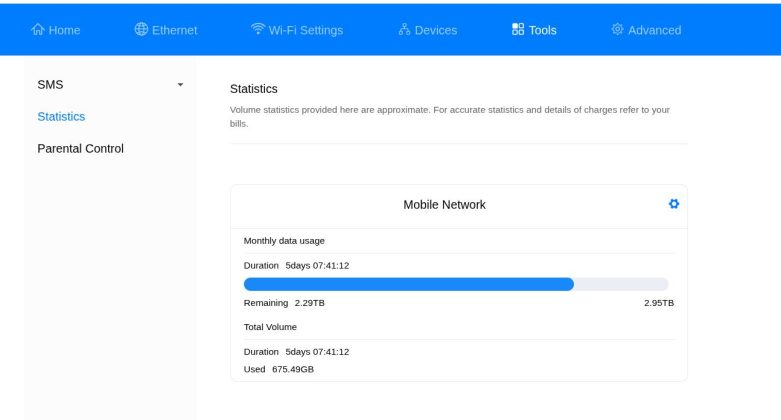Click the monthly data usage progress bar
The height and width of the screenshot is (420, 781).
click(x=456, y=284)
